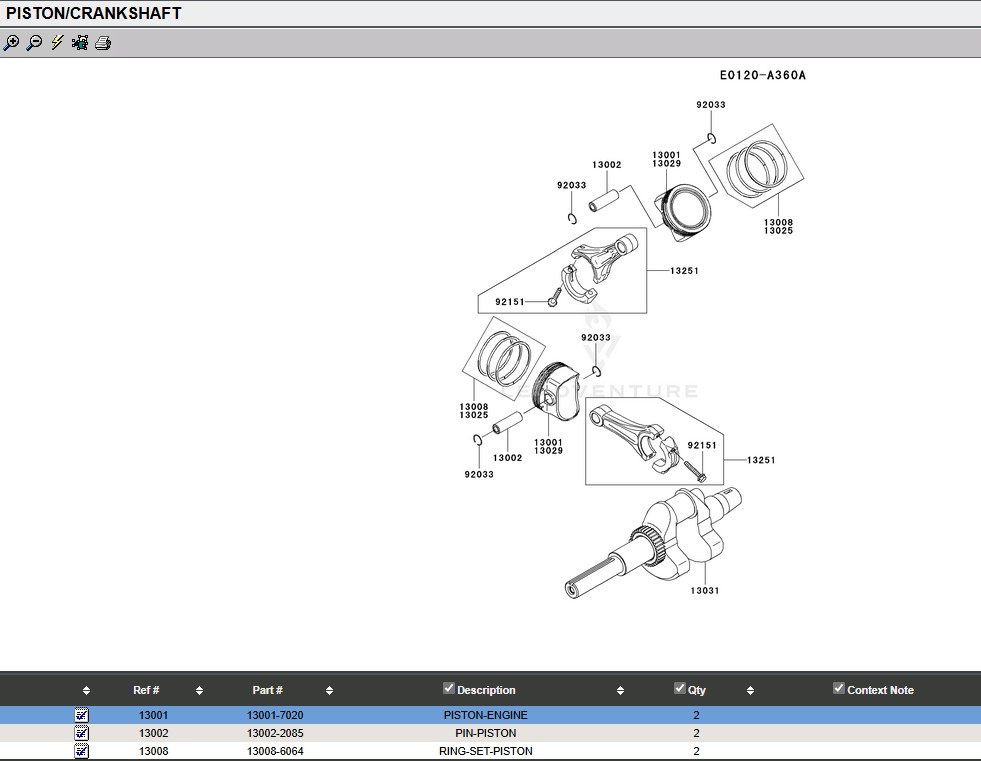The width and height of the screenshot is (981, 761).
Task: Click the sort arrows right of Description
Action: pos(620,690)
